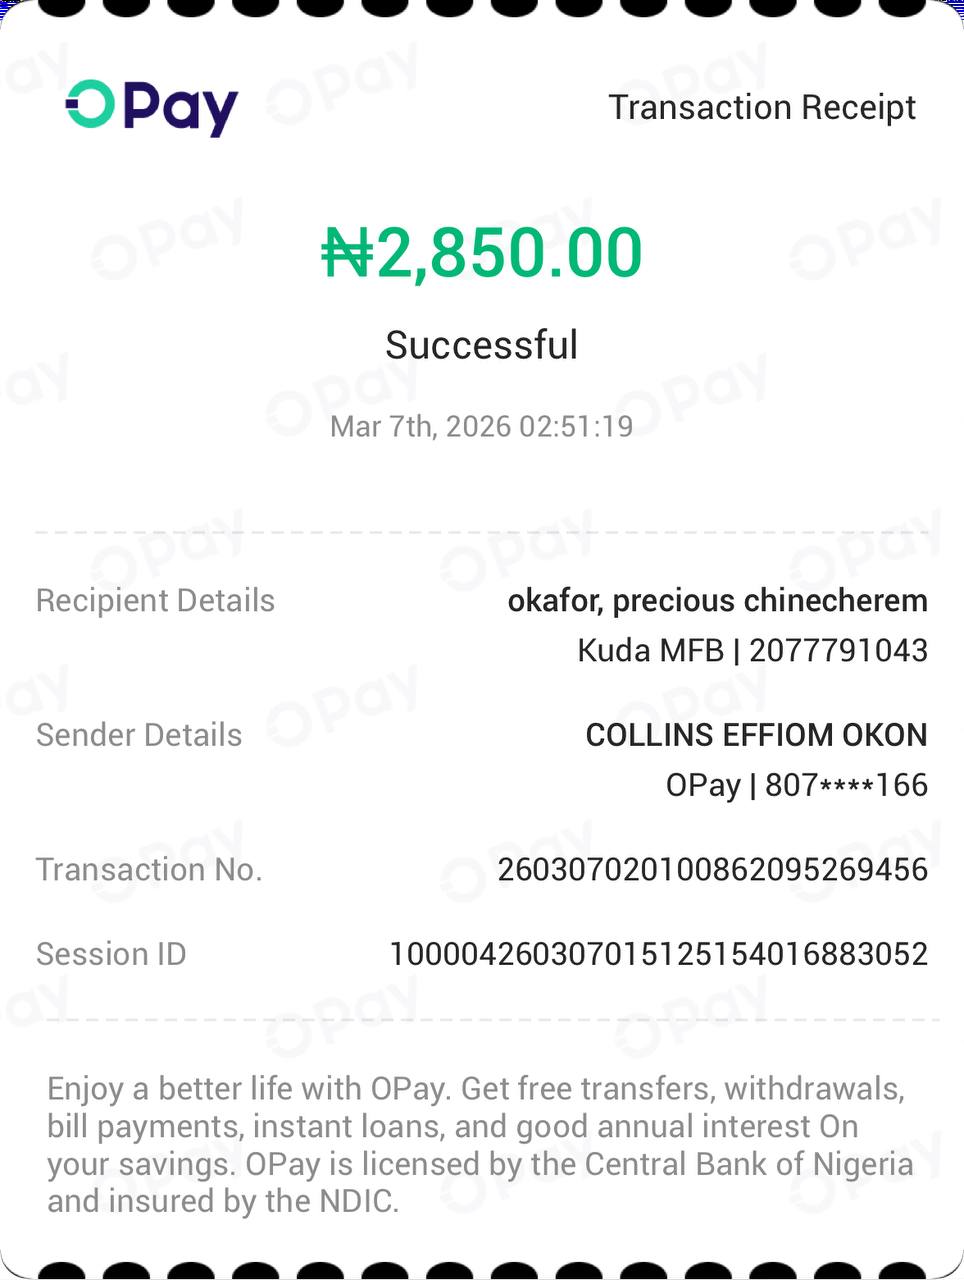Viewport: 964px width, 1280px height.
Task: Select the Session ID value ending in 883052
Action: (x=658, y=954)
